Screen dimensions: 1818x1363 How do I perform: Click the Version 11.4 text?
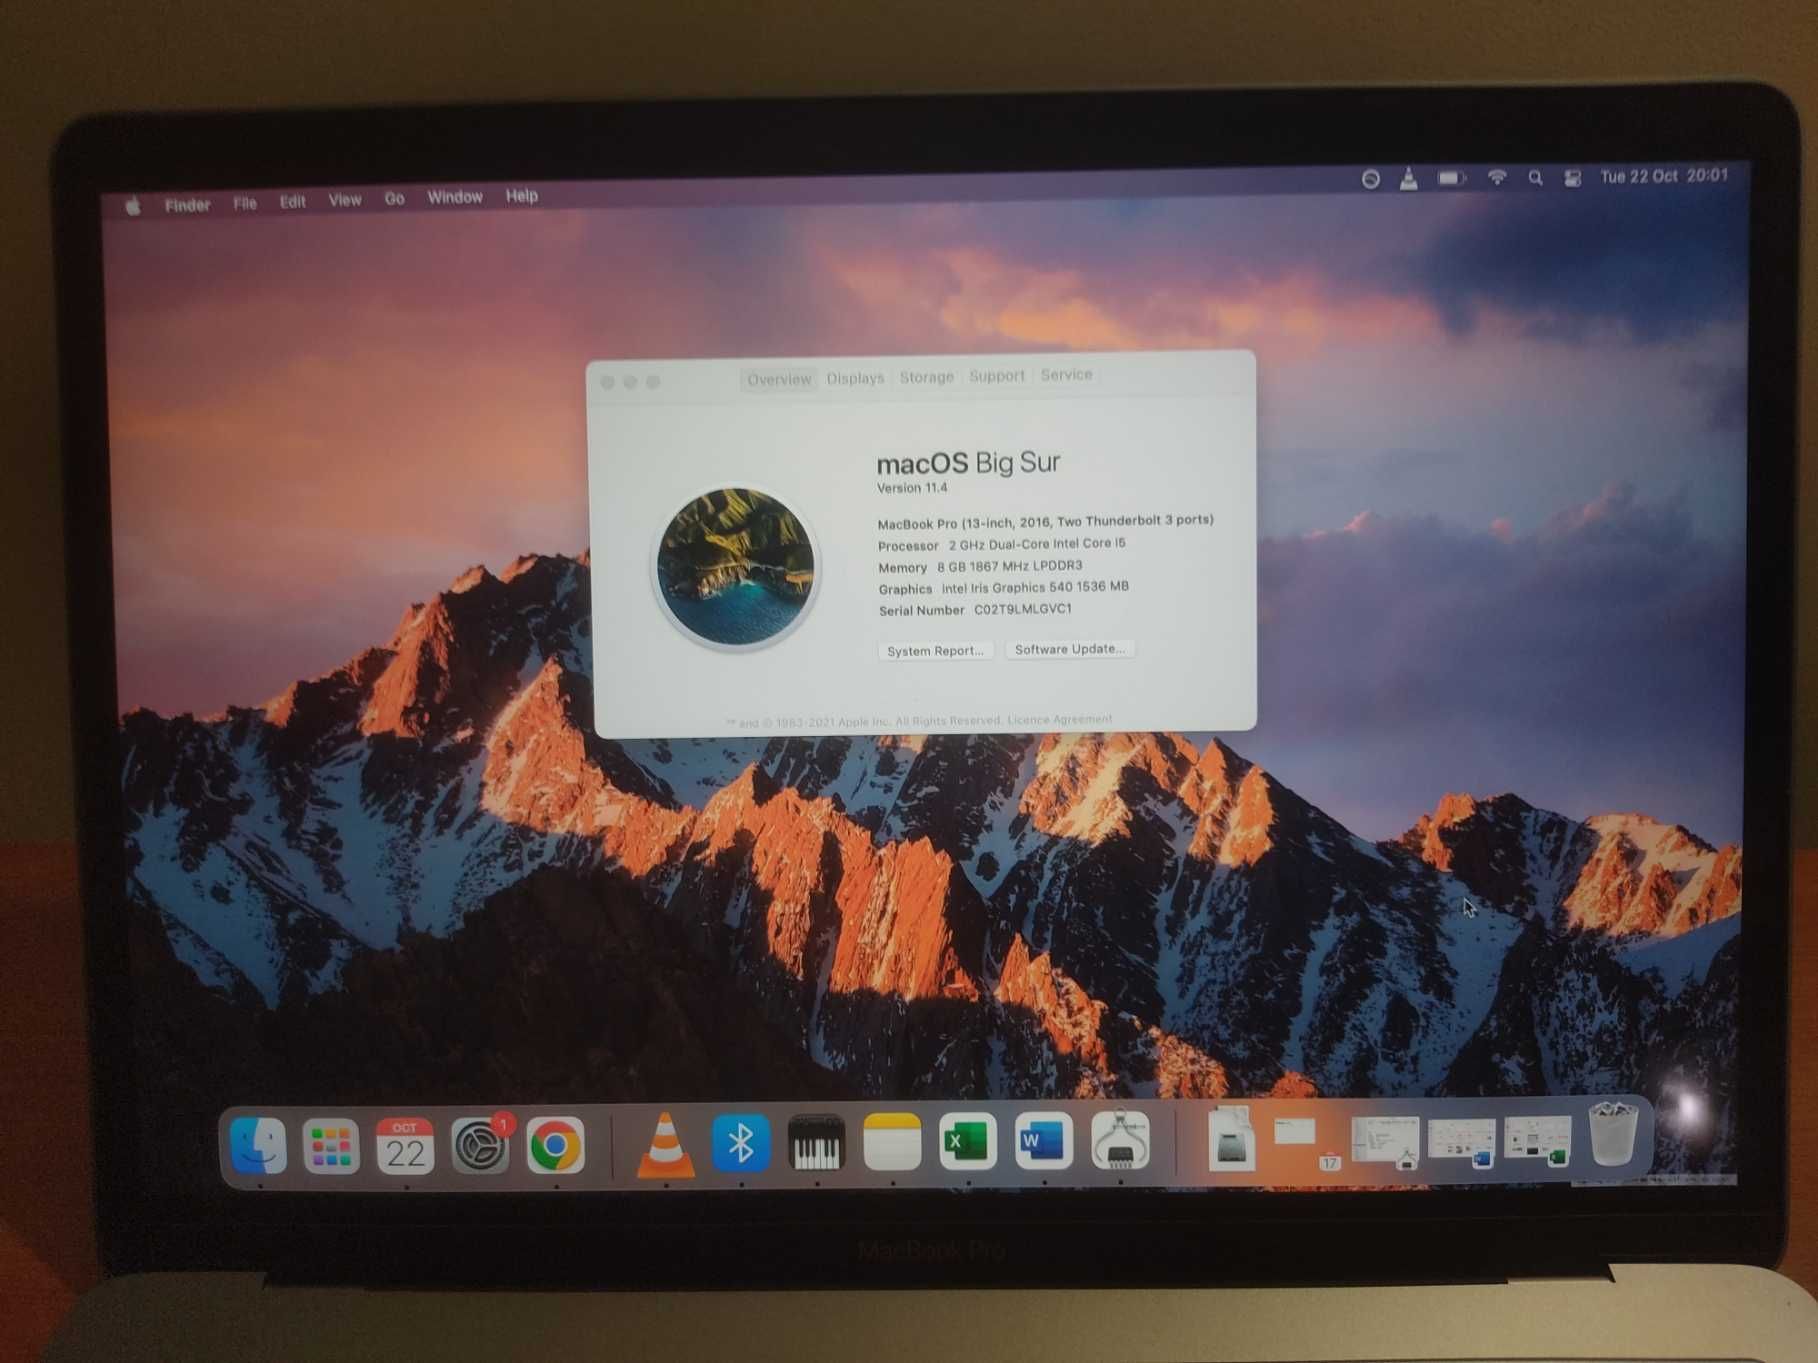coord(911,488)
